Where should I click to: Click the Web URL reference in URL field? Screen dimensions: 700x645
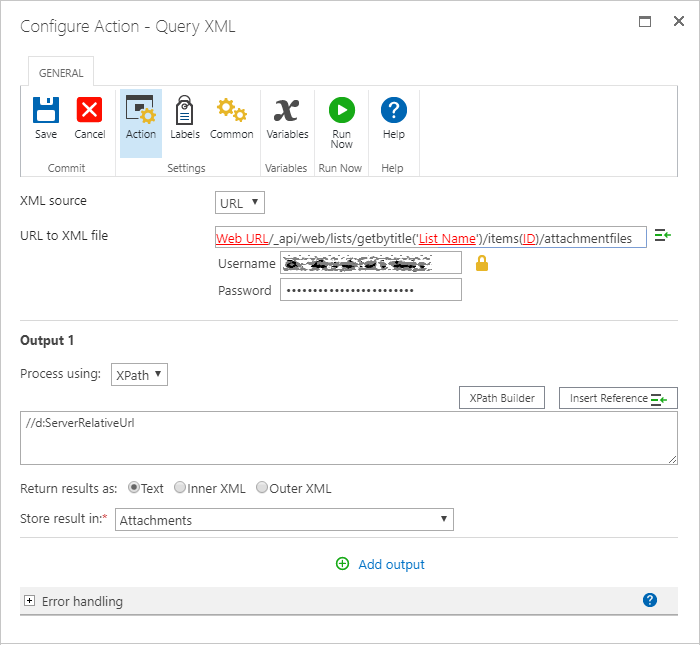[242, 238]
